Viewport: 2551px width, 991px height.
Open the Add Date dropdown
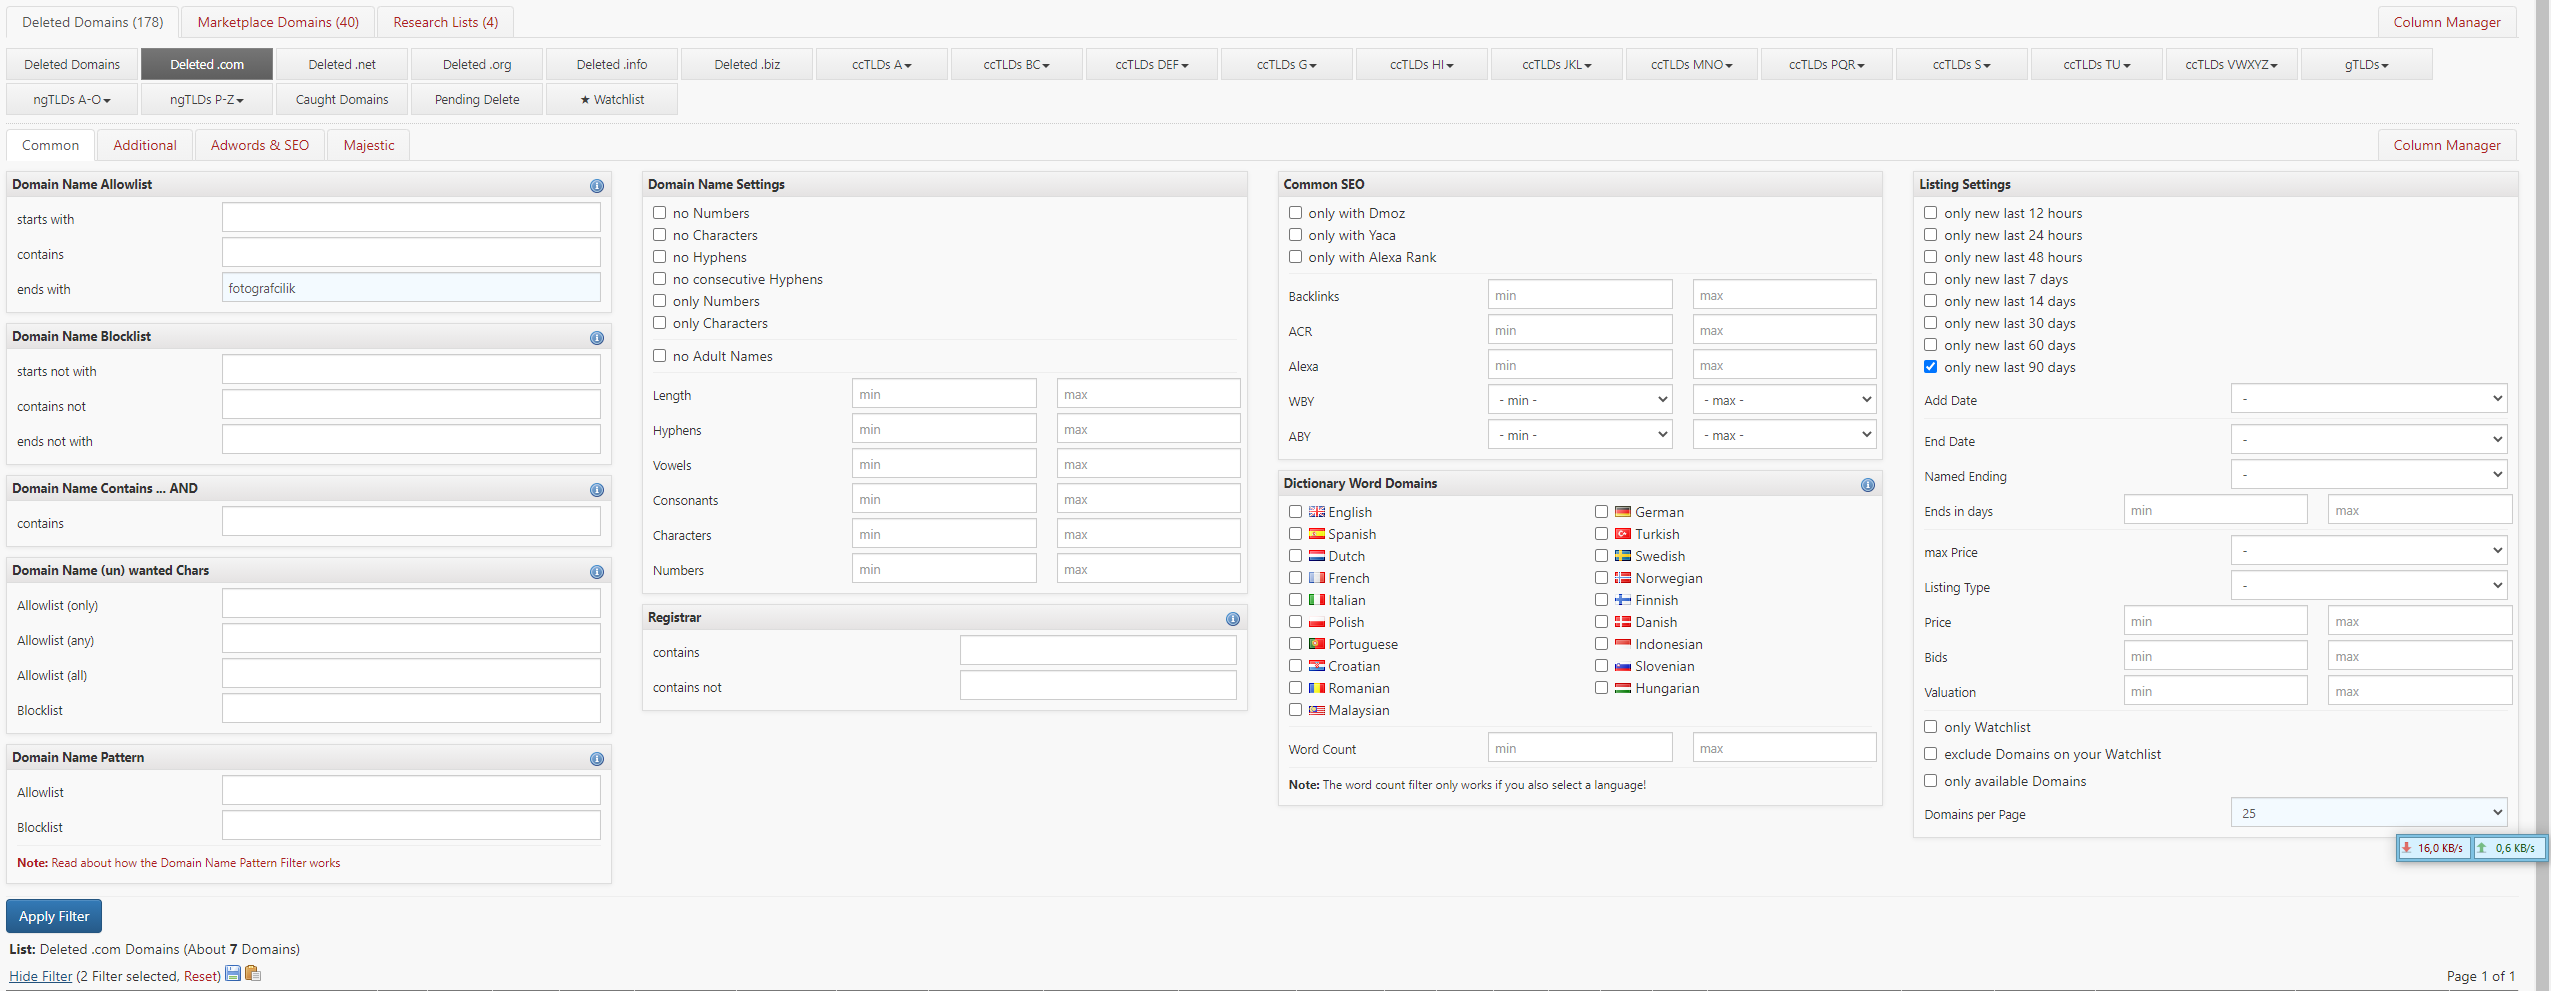click(2369, 399)
